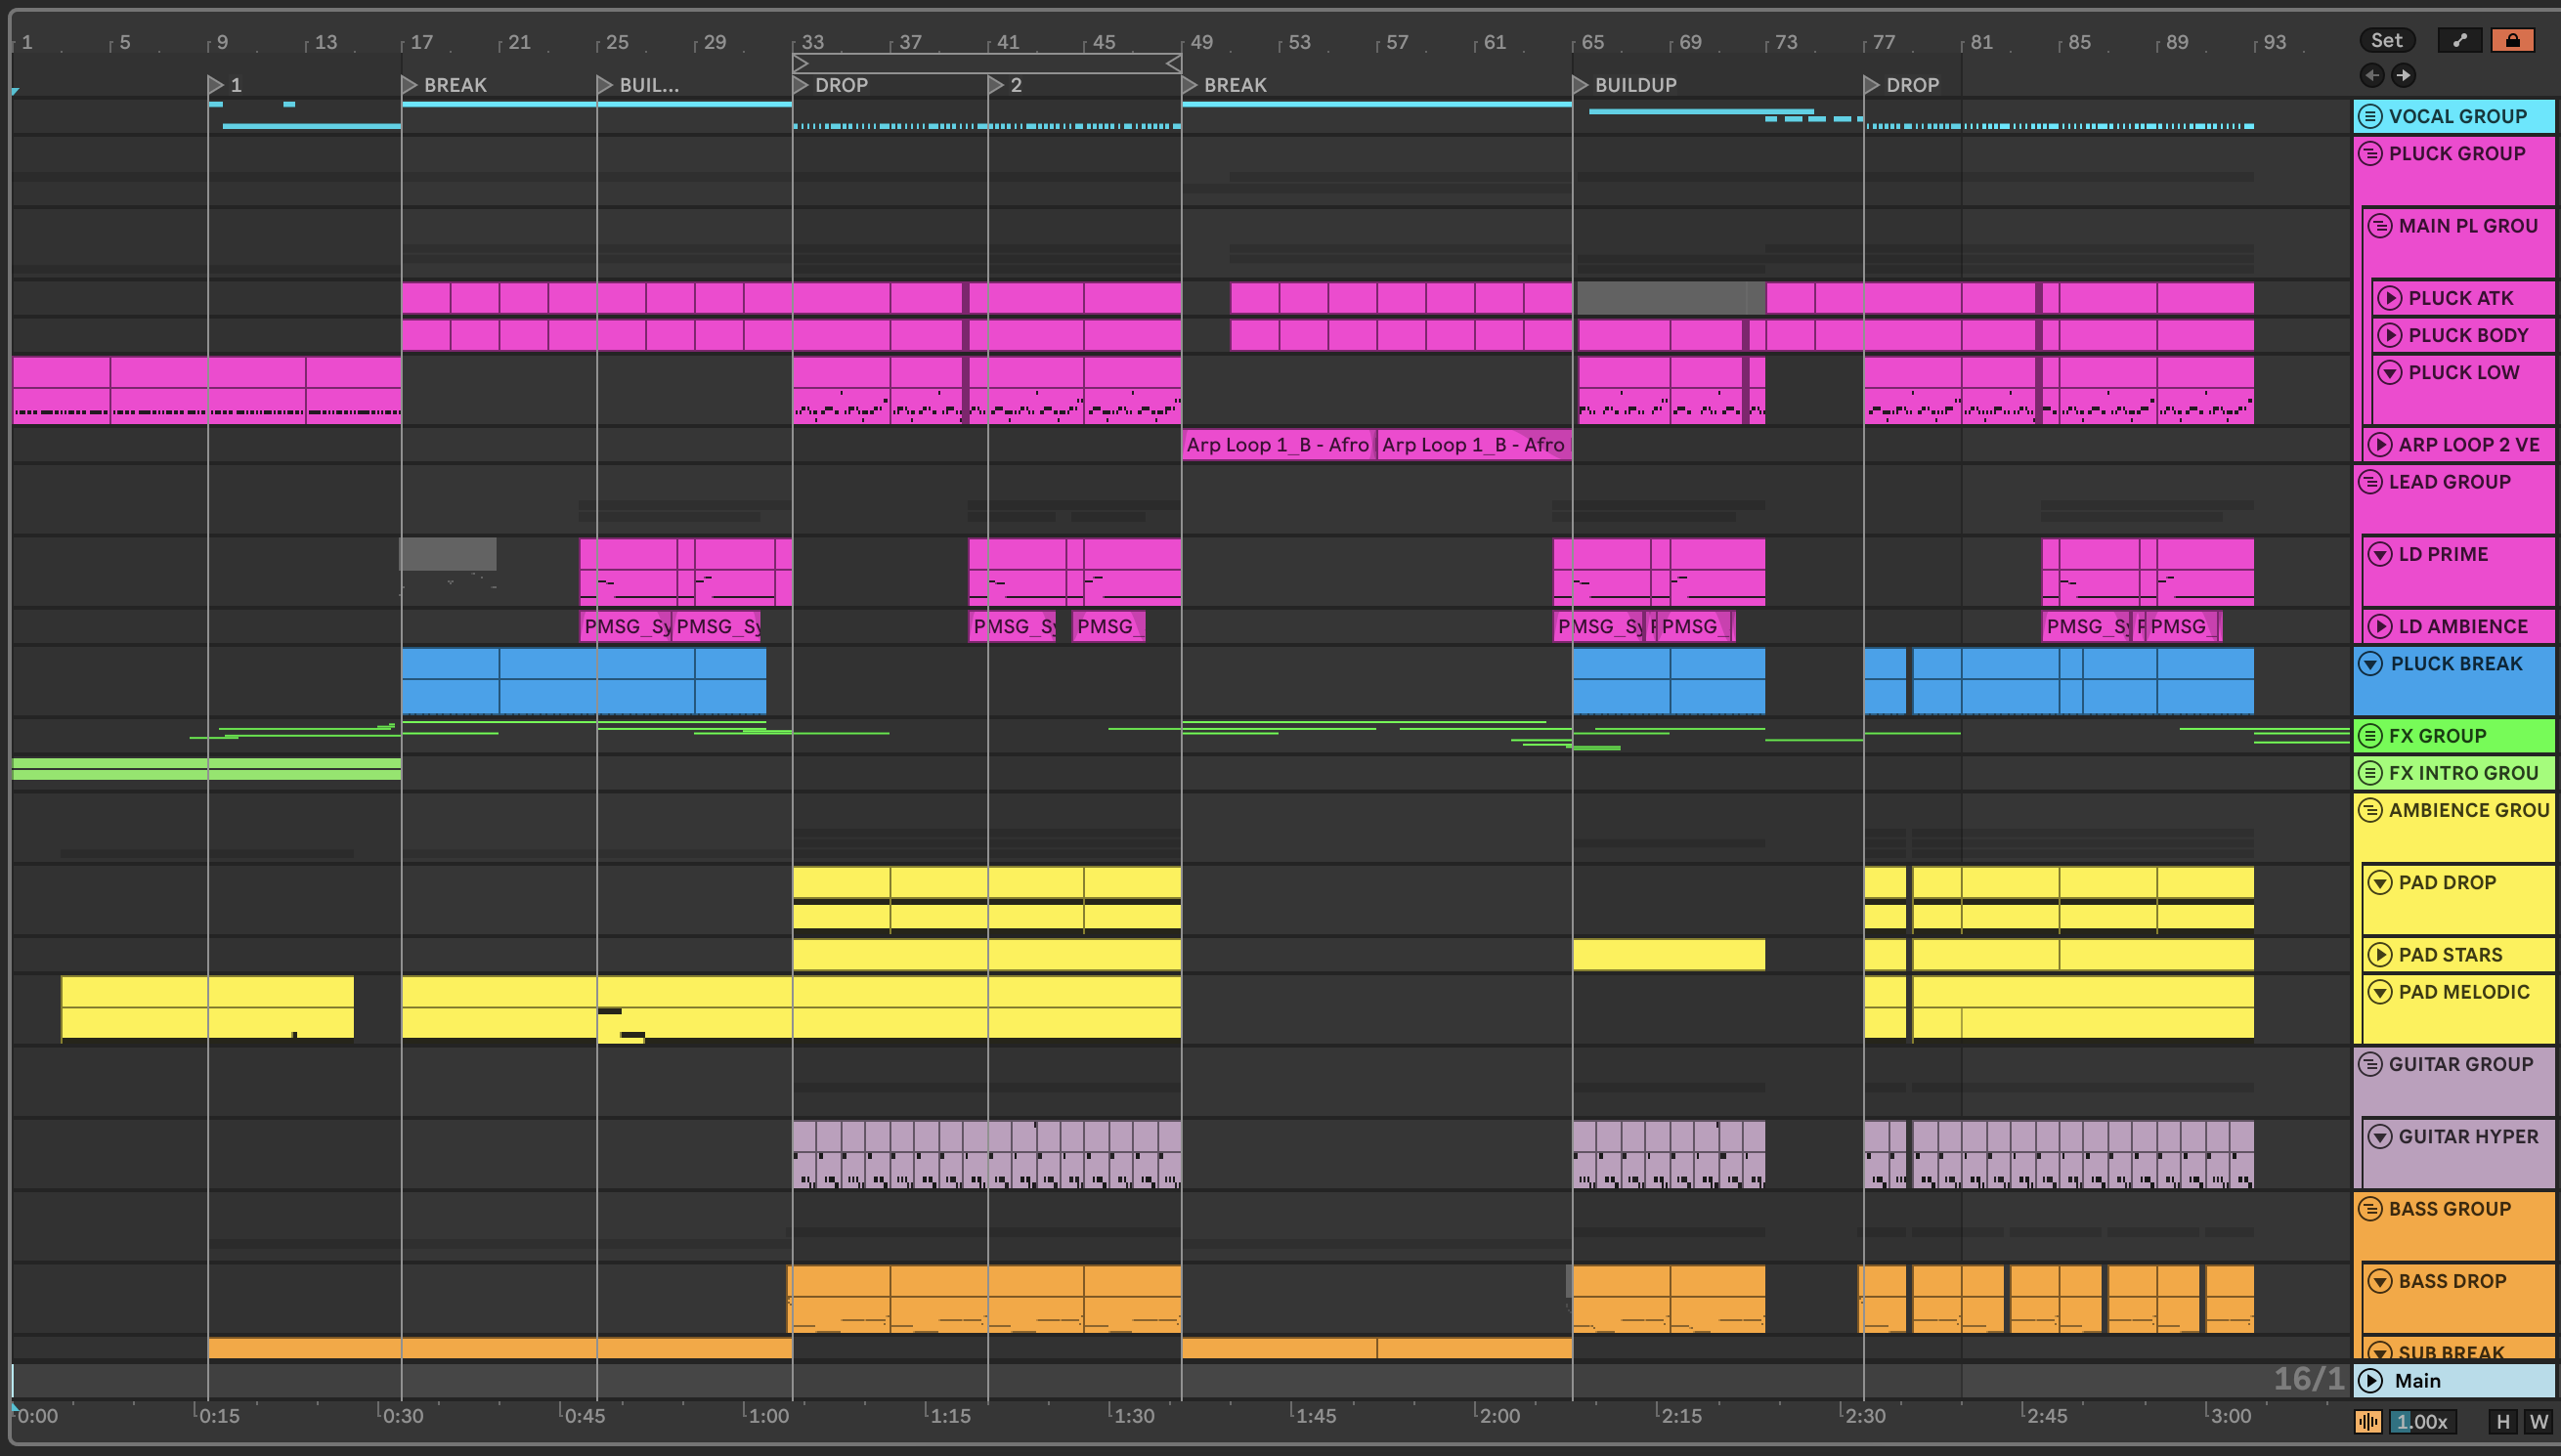This screenshot has height=1456, width=2561.
Task: Jump to the previous locator arrow
Action: tap(2371, 75)
